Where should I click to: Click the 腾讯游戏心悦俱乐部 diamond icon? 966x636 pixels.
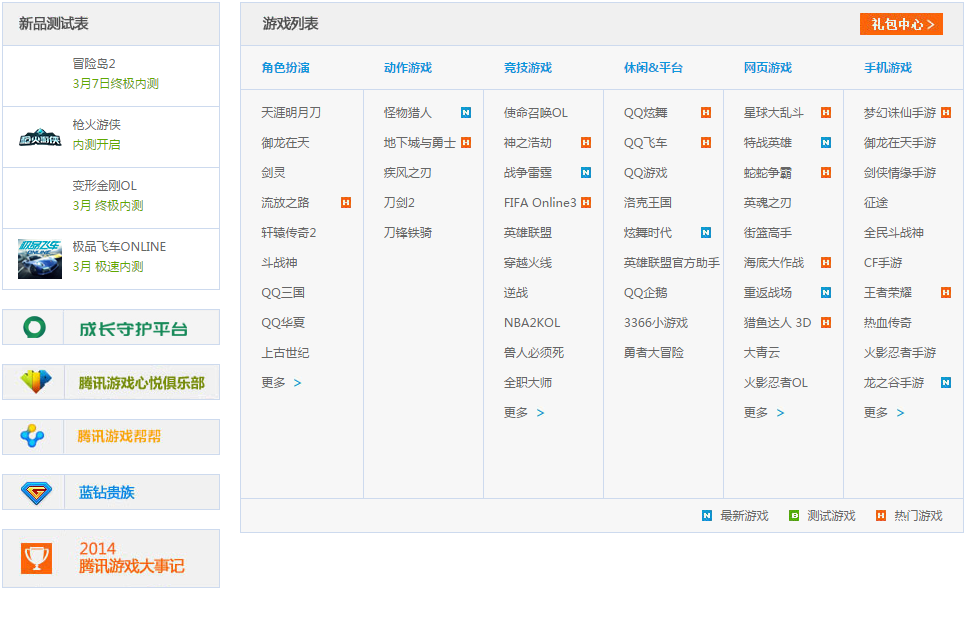coord(36,382)
